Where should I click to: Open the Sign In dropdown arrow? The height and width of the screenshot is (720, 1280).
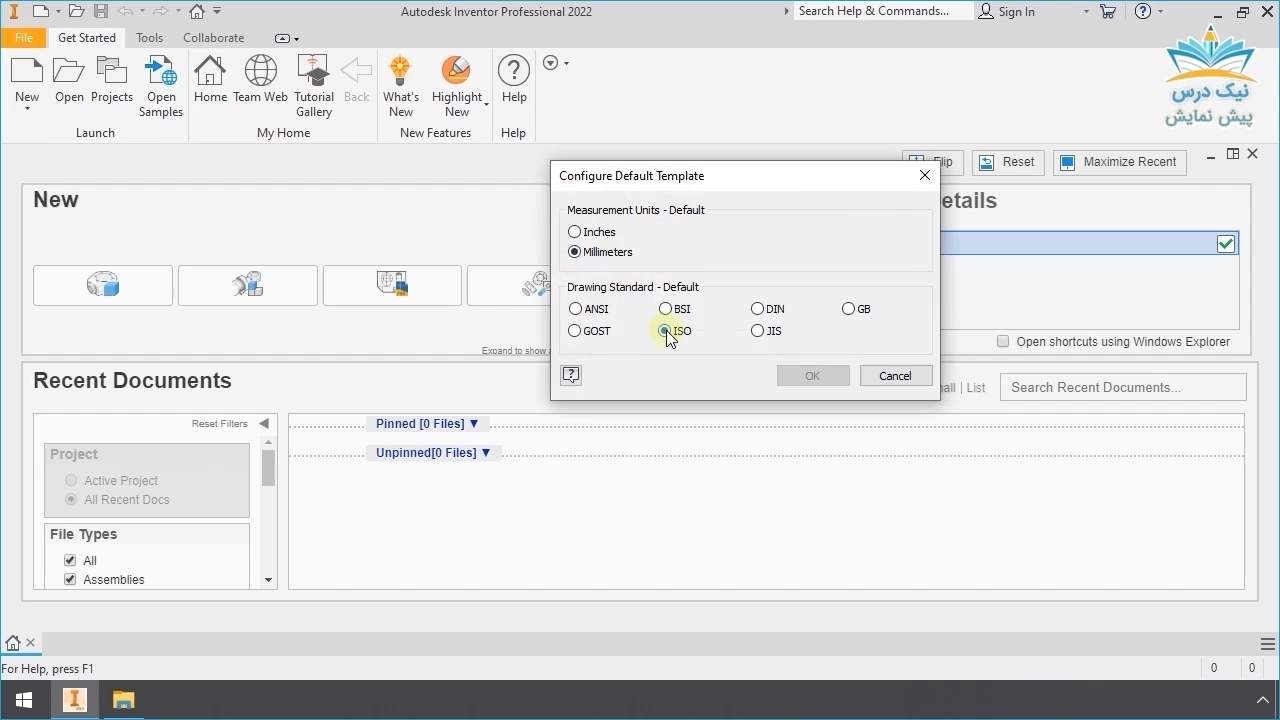point(1086,12)
